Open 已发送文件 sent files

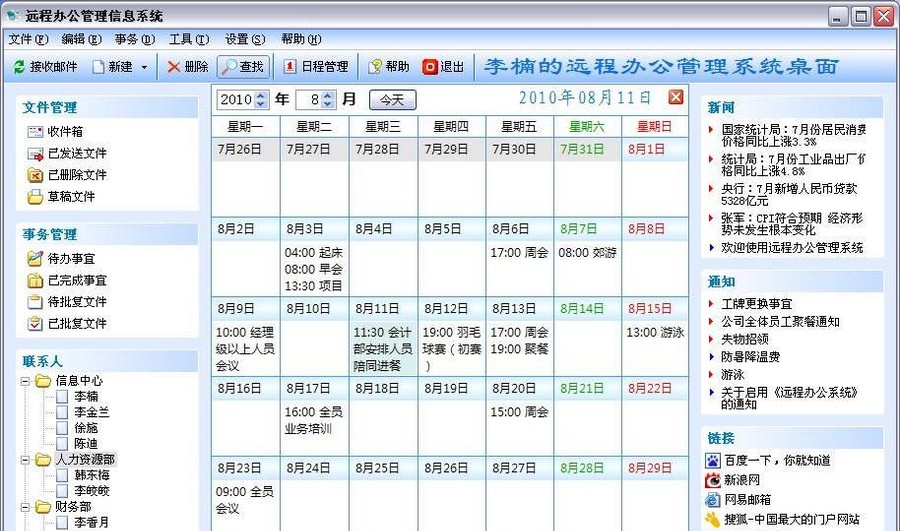pos(67,153)
